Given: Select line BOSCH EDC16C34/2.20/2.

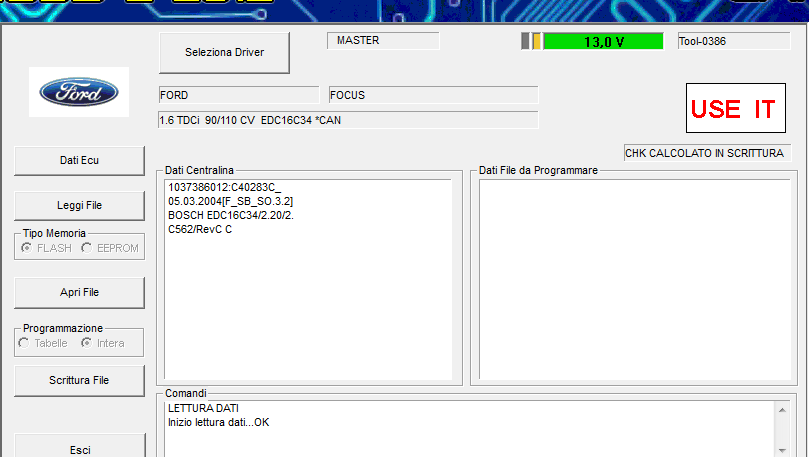Looking at the screenshot, I should pos(231,215).
